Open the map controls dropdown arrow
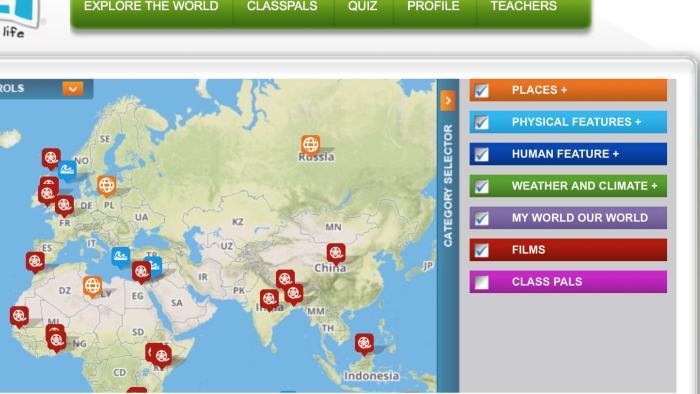This screenshot has width=700, height=394. coord(73,89)
